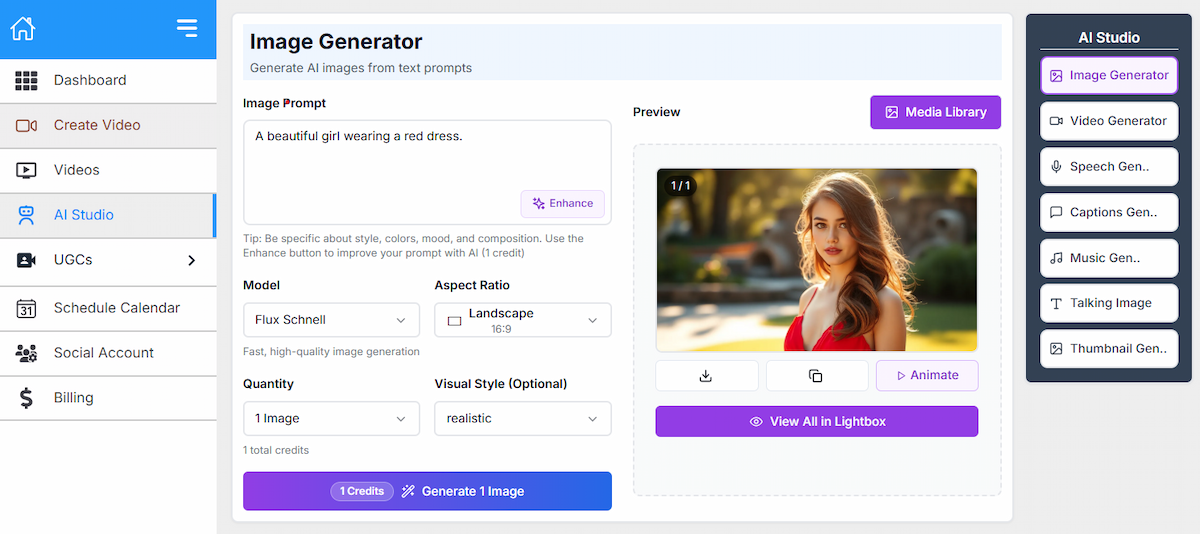
Task: Select AI Studio in the sidebar
Action: pyautogui.click(x=108, y=215)
